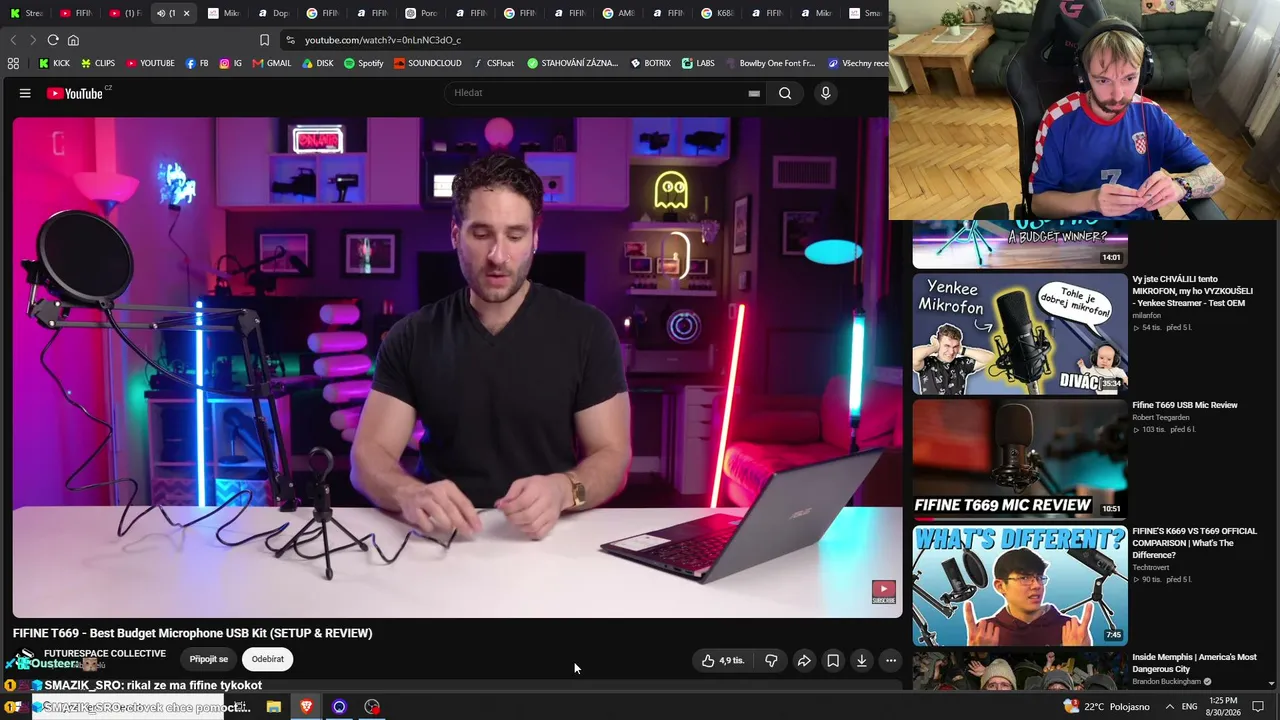Open the recording app icon on taskbar
The height and width of the screenshot is (720, 1280).
click(x=372, y=707)
